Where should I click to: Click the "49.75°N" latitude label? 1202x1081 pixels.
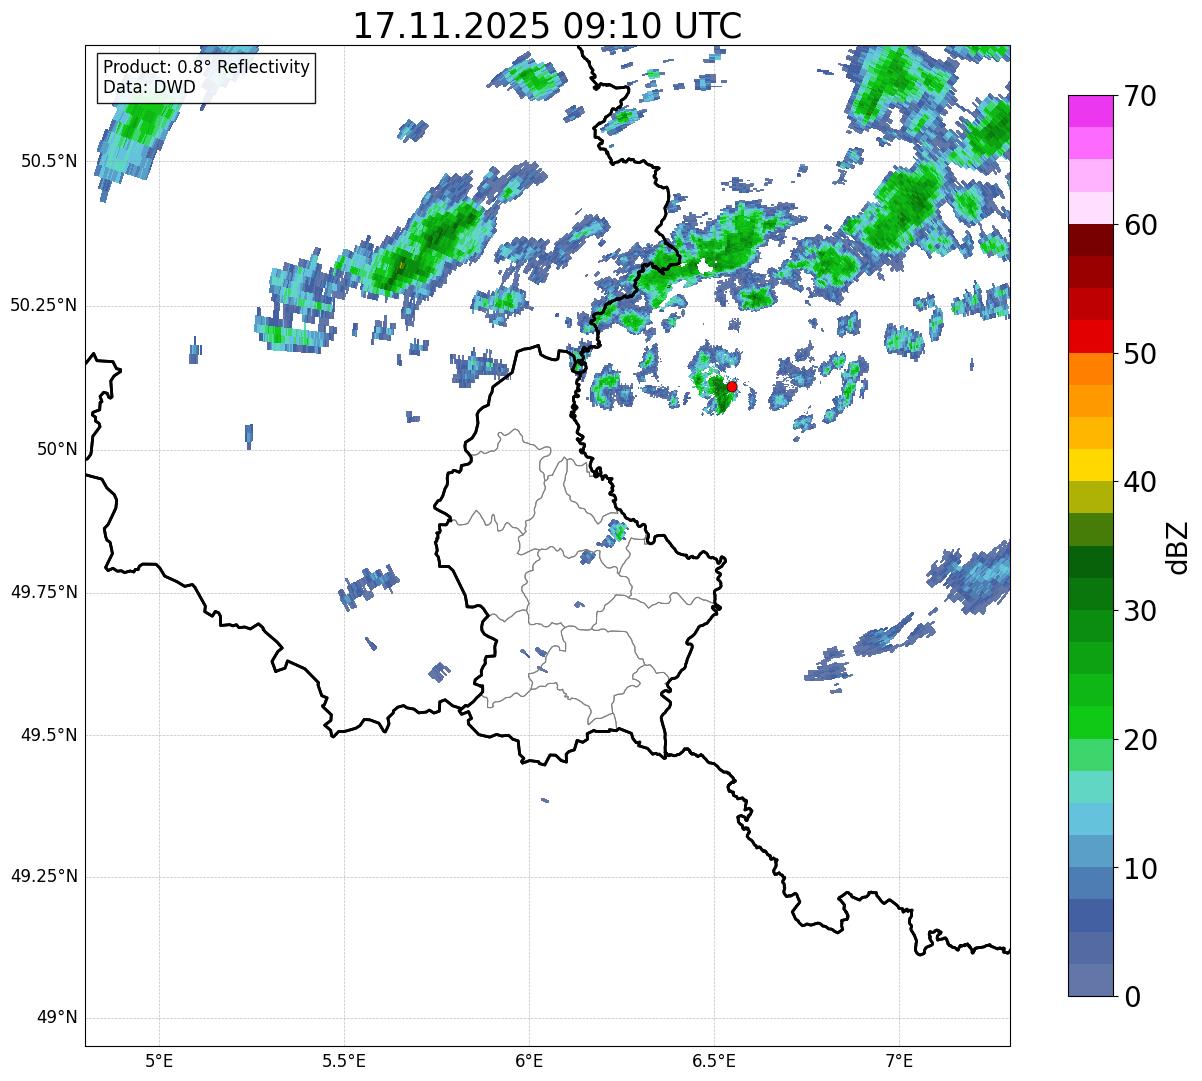[x=44, y=592]
